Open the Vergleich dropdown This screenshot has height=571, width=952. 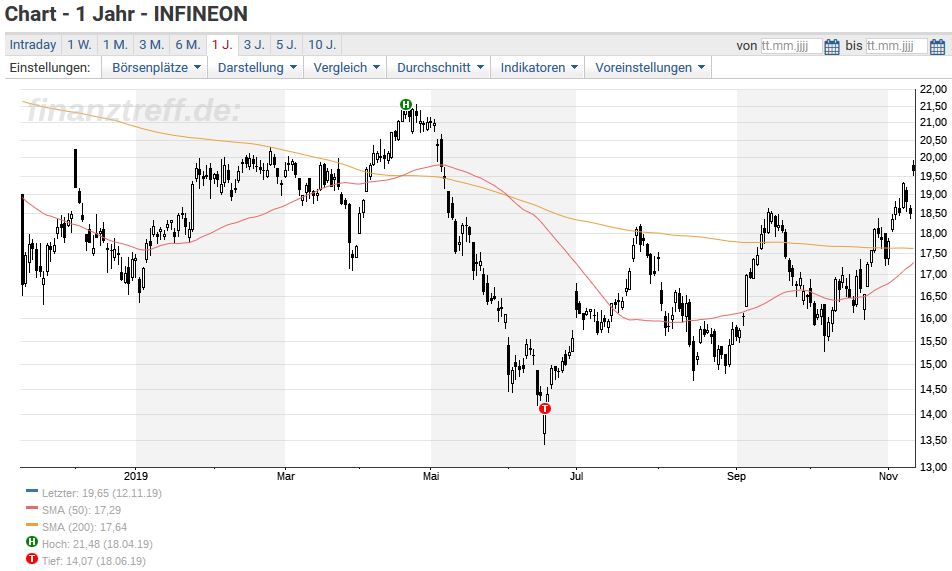click(346, 67)
